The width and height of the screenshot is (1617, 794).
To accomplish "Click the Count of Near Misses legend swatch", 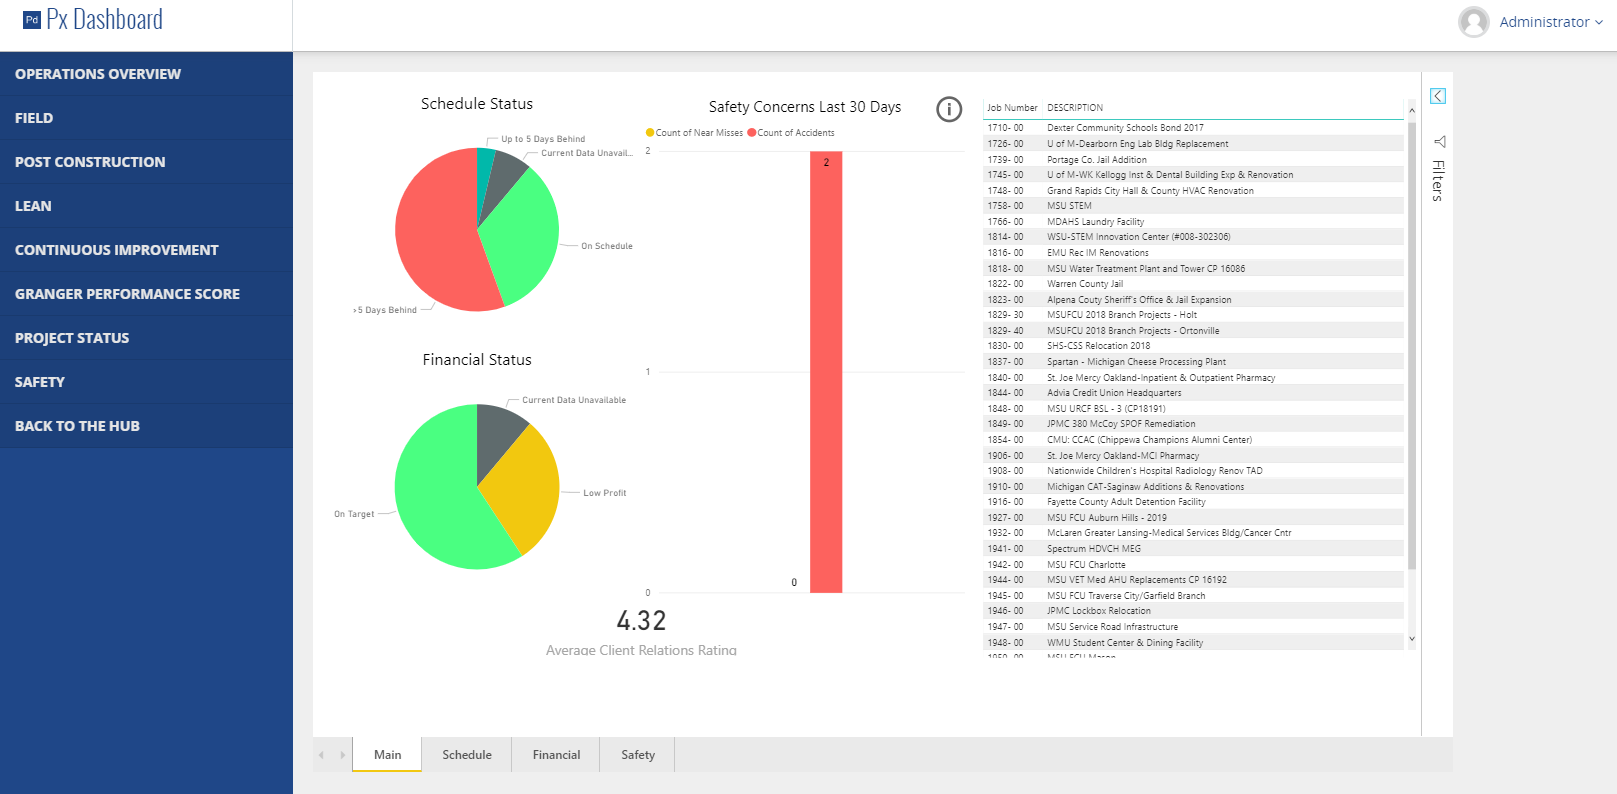I will click(x=650, y=133).
